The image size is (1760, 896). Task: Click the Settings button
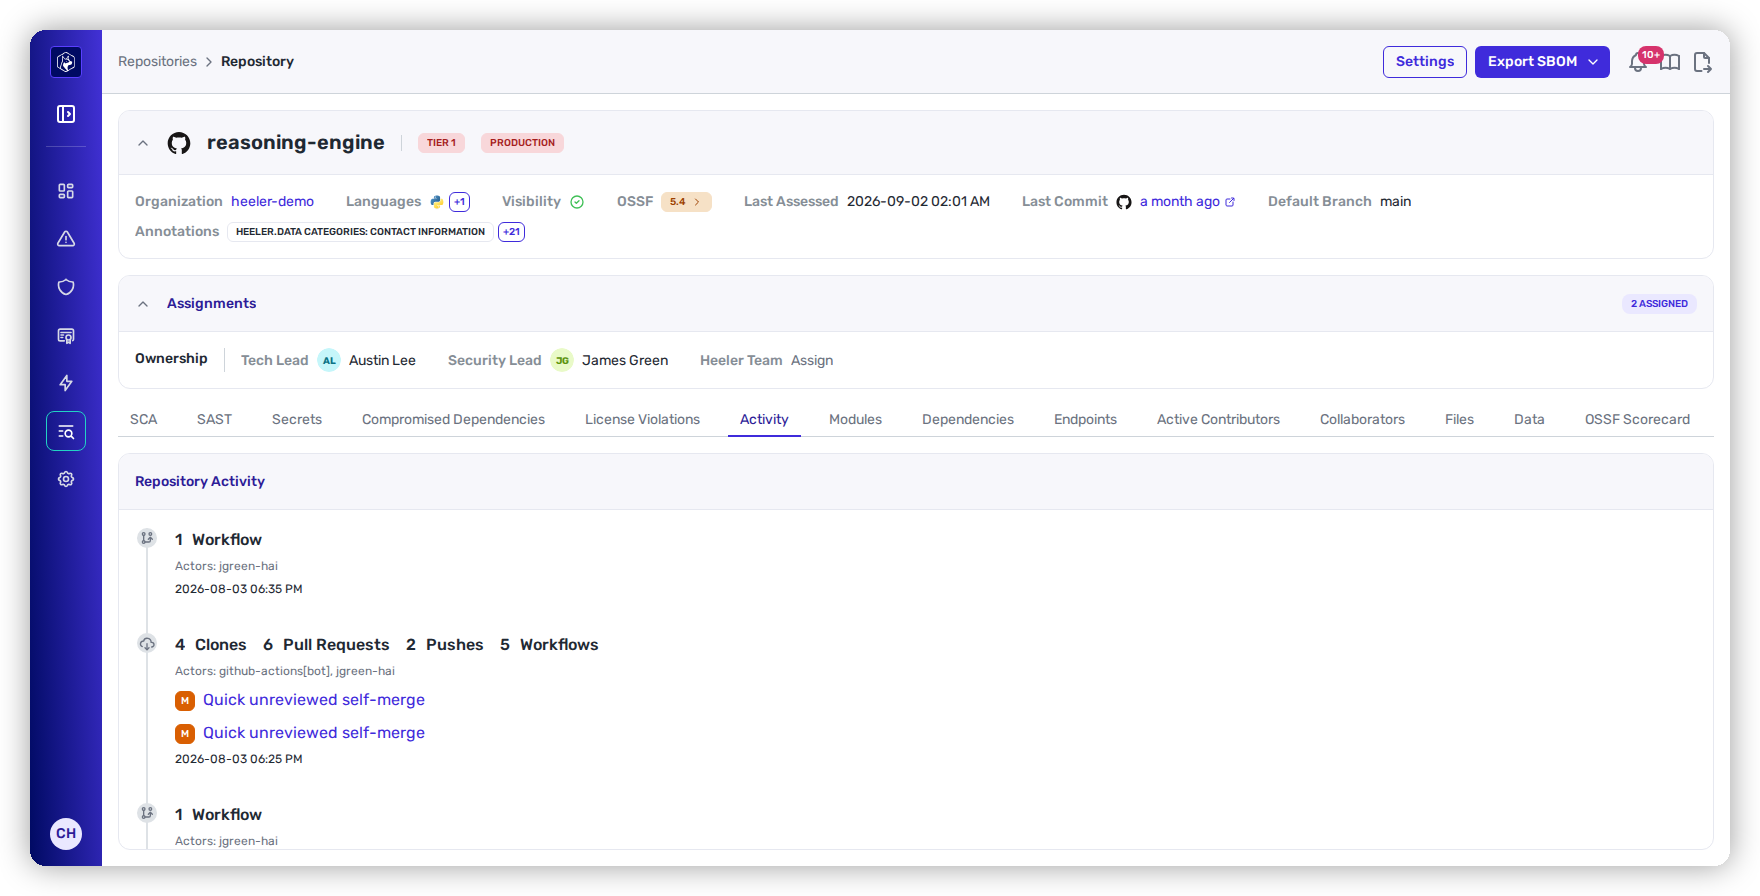(x=1425, y=62)
